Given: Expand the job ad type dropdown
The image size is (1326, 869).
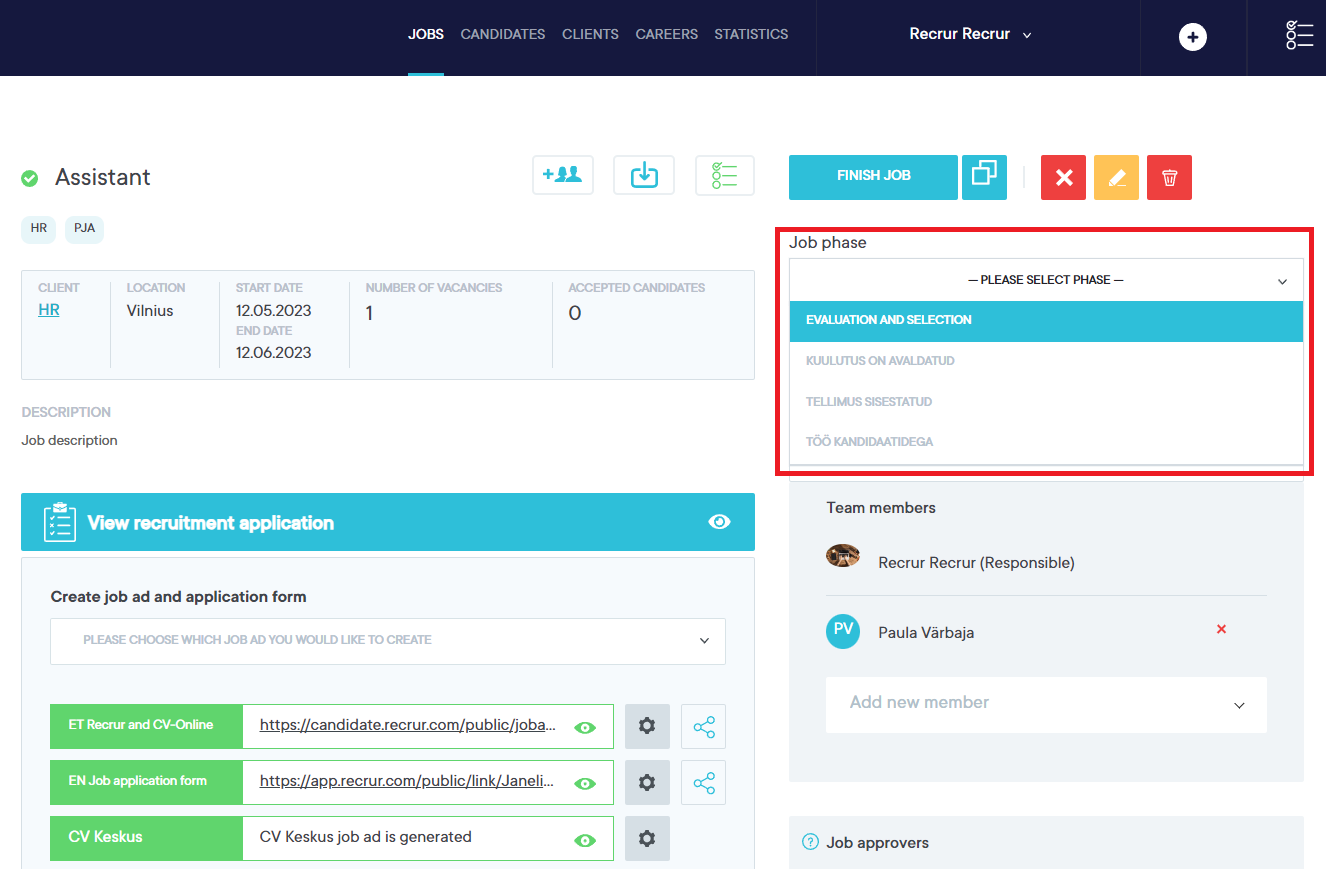Looking at the screenshot, I should [x=388, y=640].
